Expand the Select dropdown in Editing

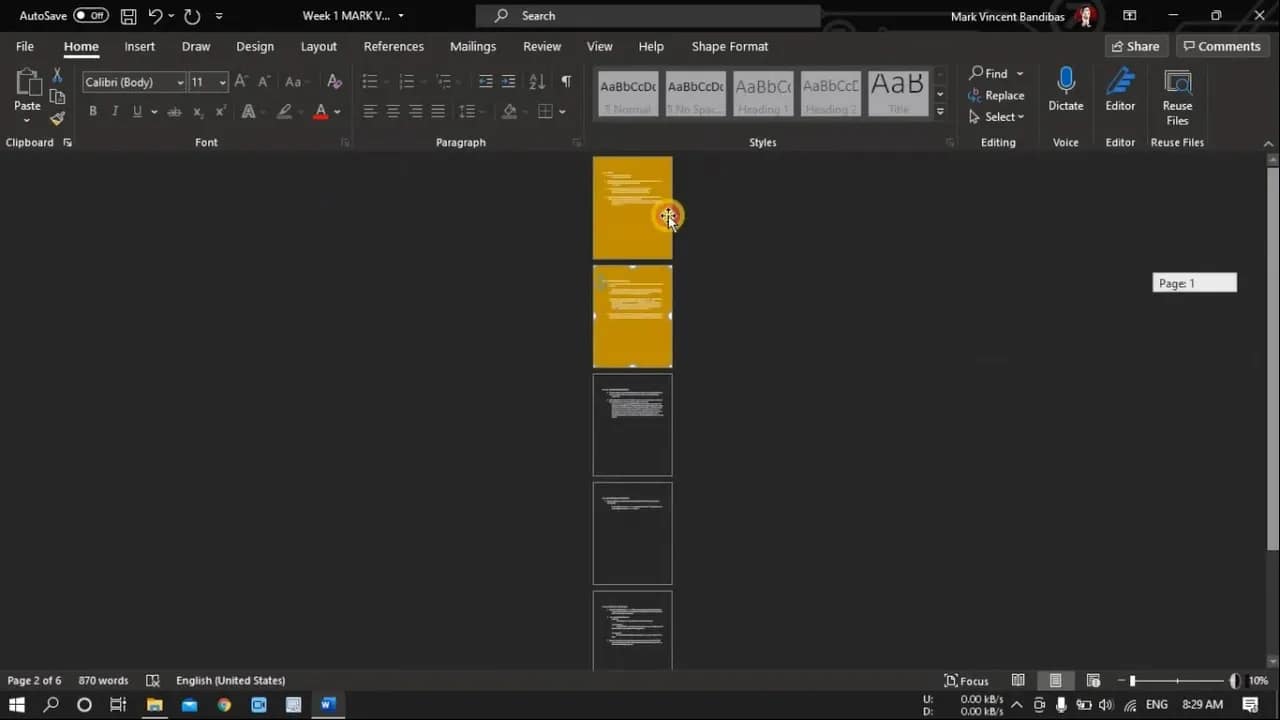pyautogui.click(x=997, y=117)
